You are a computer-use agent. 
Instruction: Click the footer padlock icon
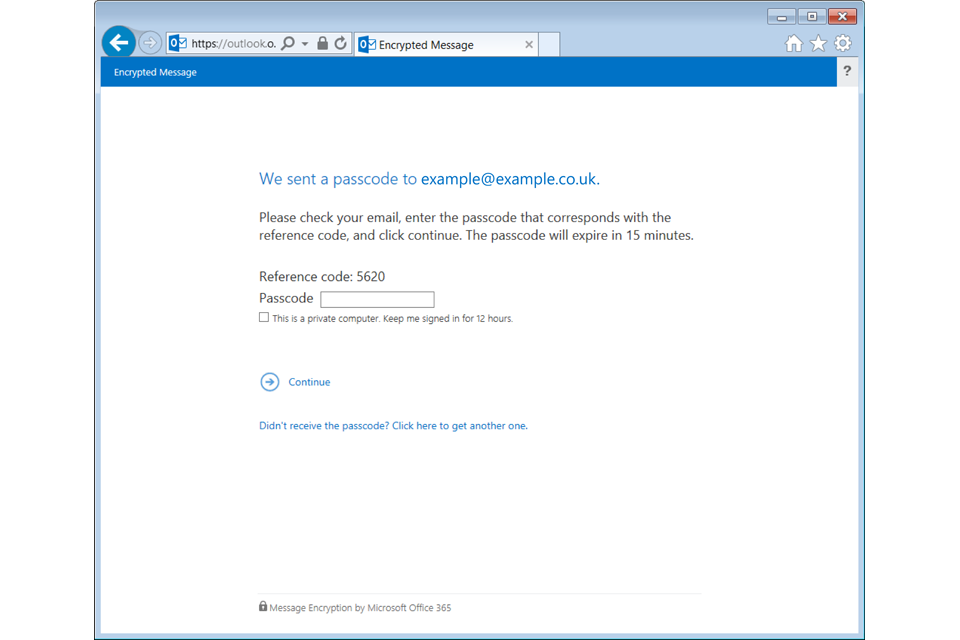coord(263,606)
